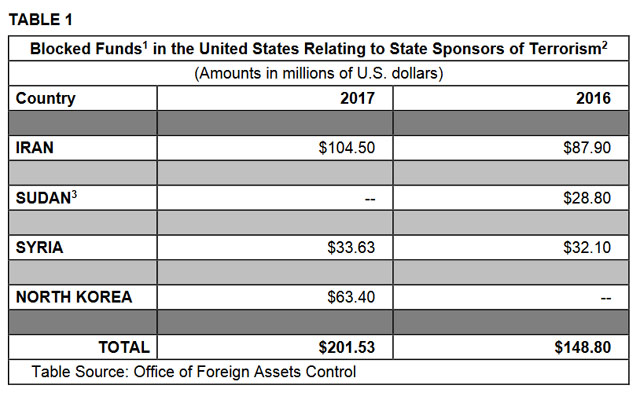Click the 2016 total $148.80
The width and height of the screenshot is (640, 400).
pyautogui.click(x=581, y=347)
